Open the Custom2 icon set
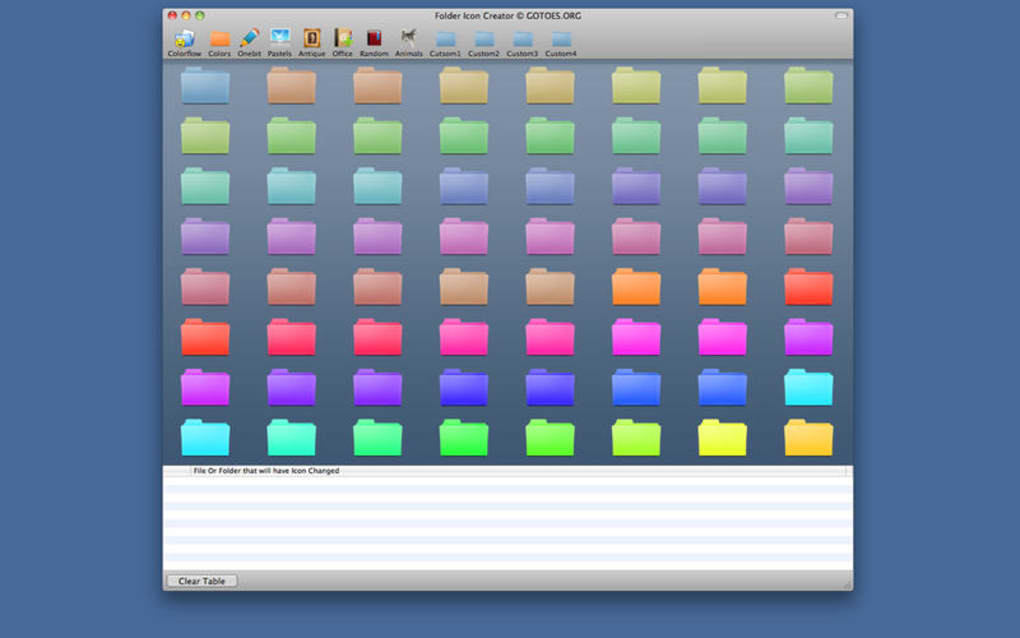1020x638 pixels. click(x=483, y=38)
